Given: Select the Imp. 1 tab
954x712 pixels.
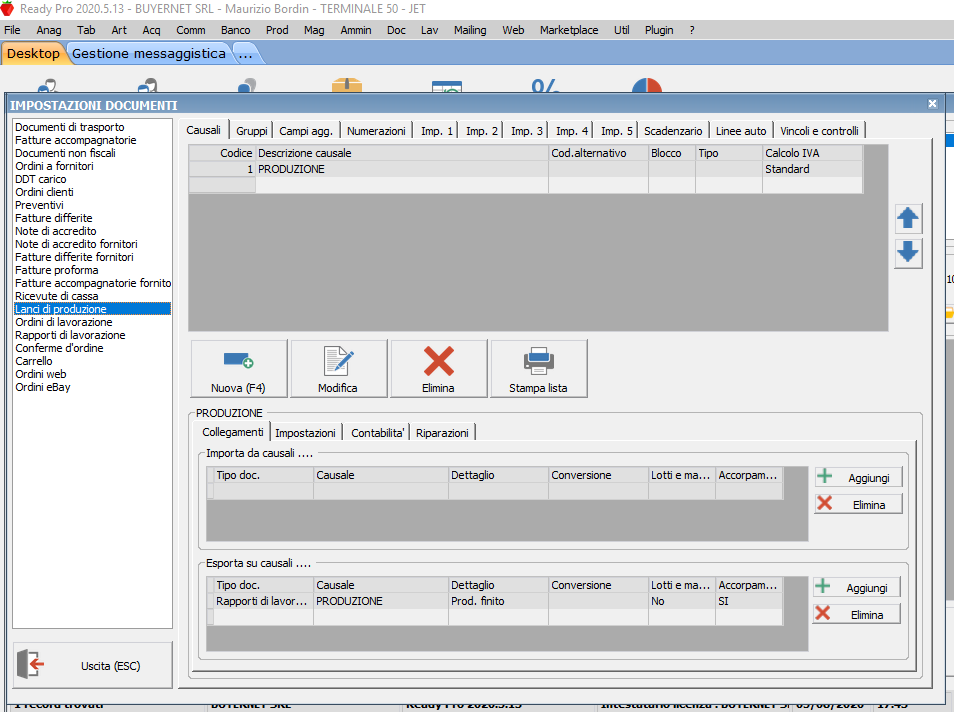Looking at the screenshot, I should click(x=437, y=131).
